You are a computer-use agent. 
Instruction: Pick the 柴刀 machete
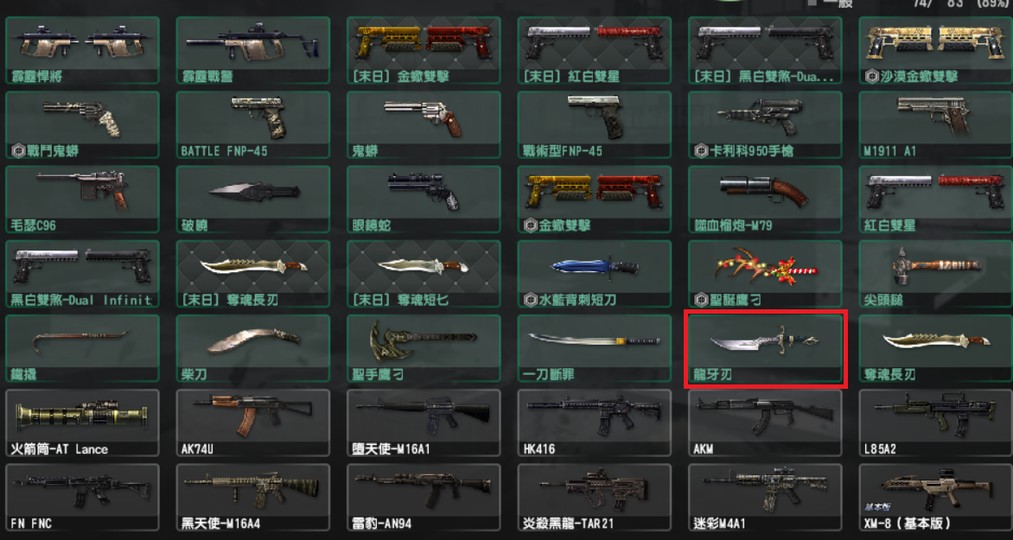point(253,349)
